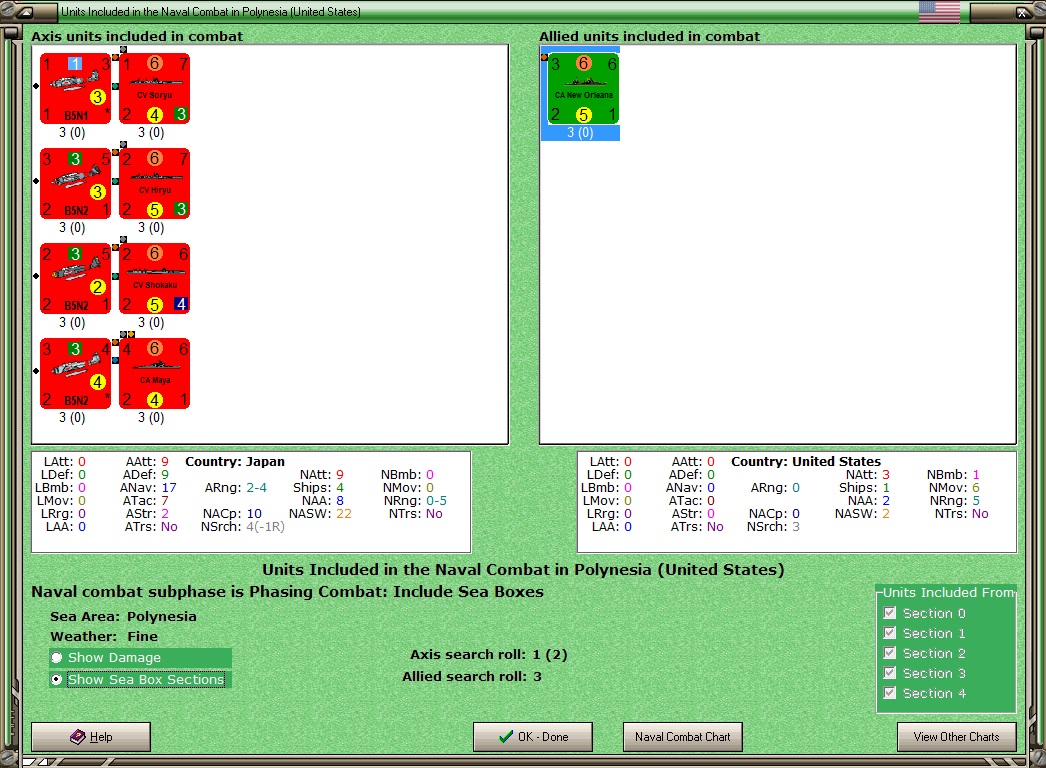Click the window system menu icon in title bar
Viewport: 1046px width, 768px height.
point(25,12)
